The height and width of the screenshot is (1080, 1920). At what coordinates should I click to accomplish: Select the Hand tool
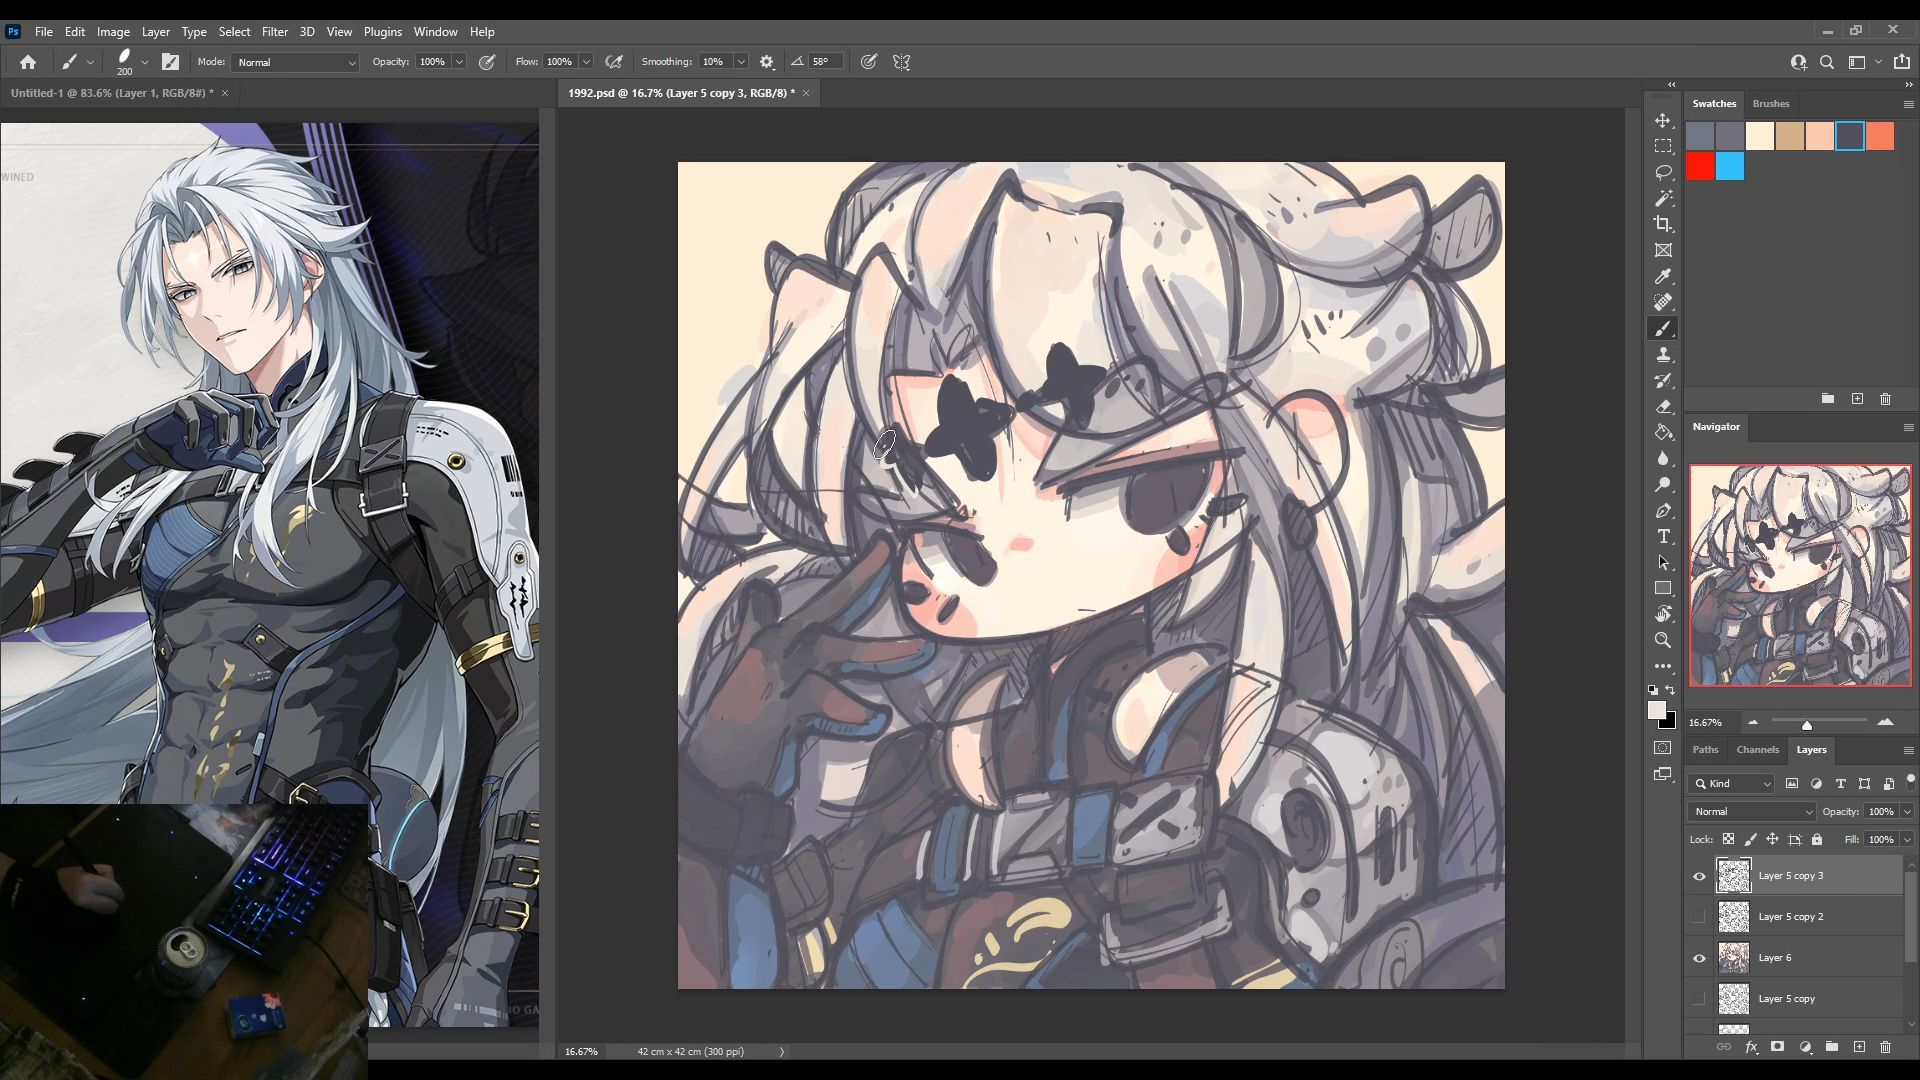1663,614
